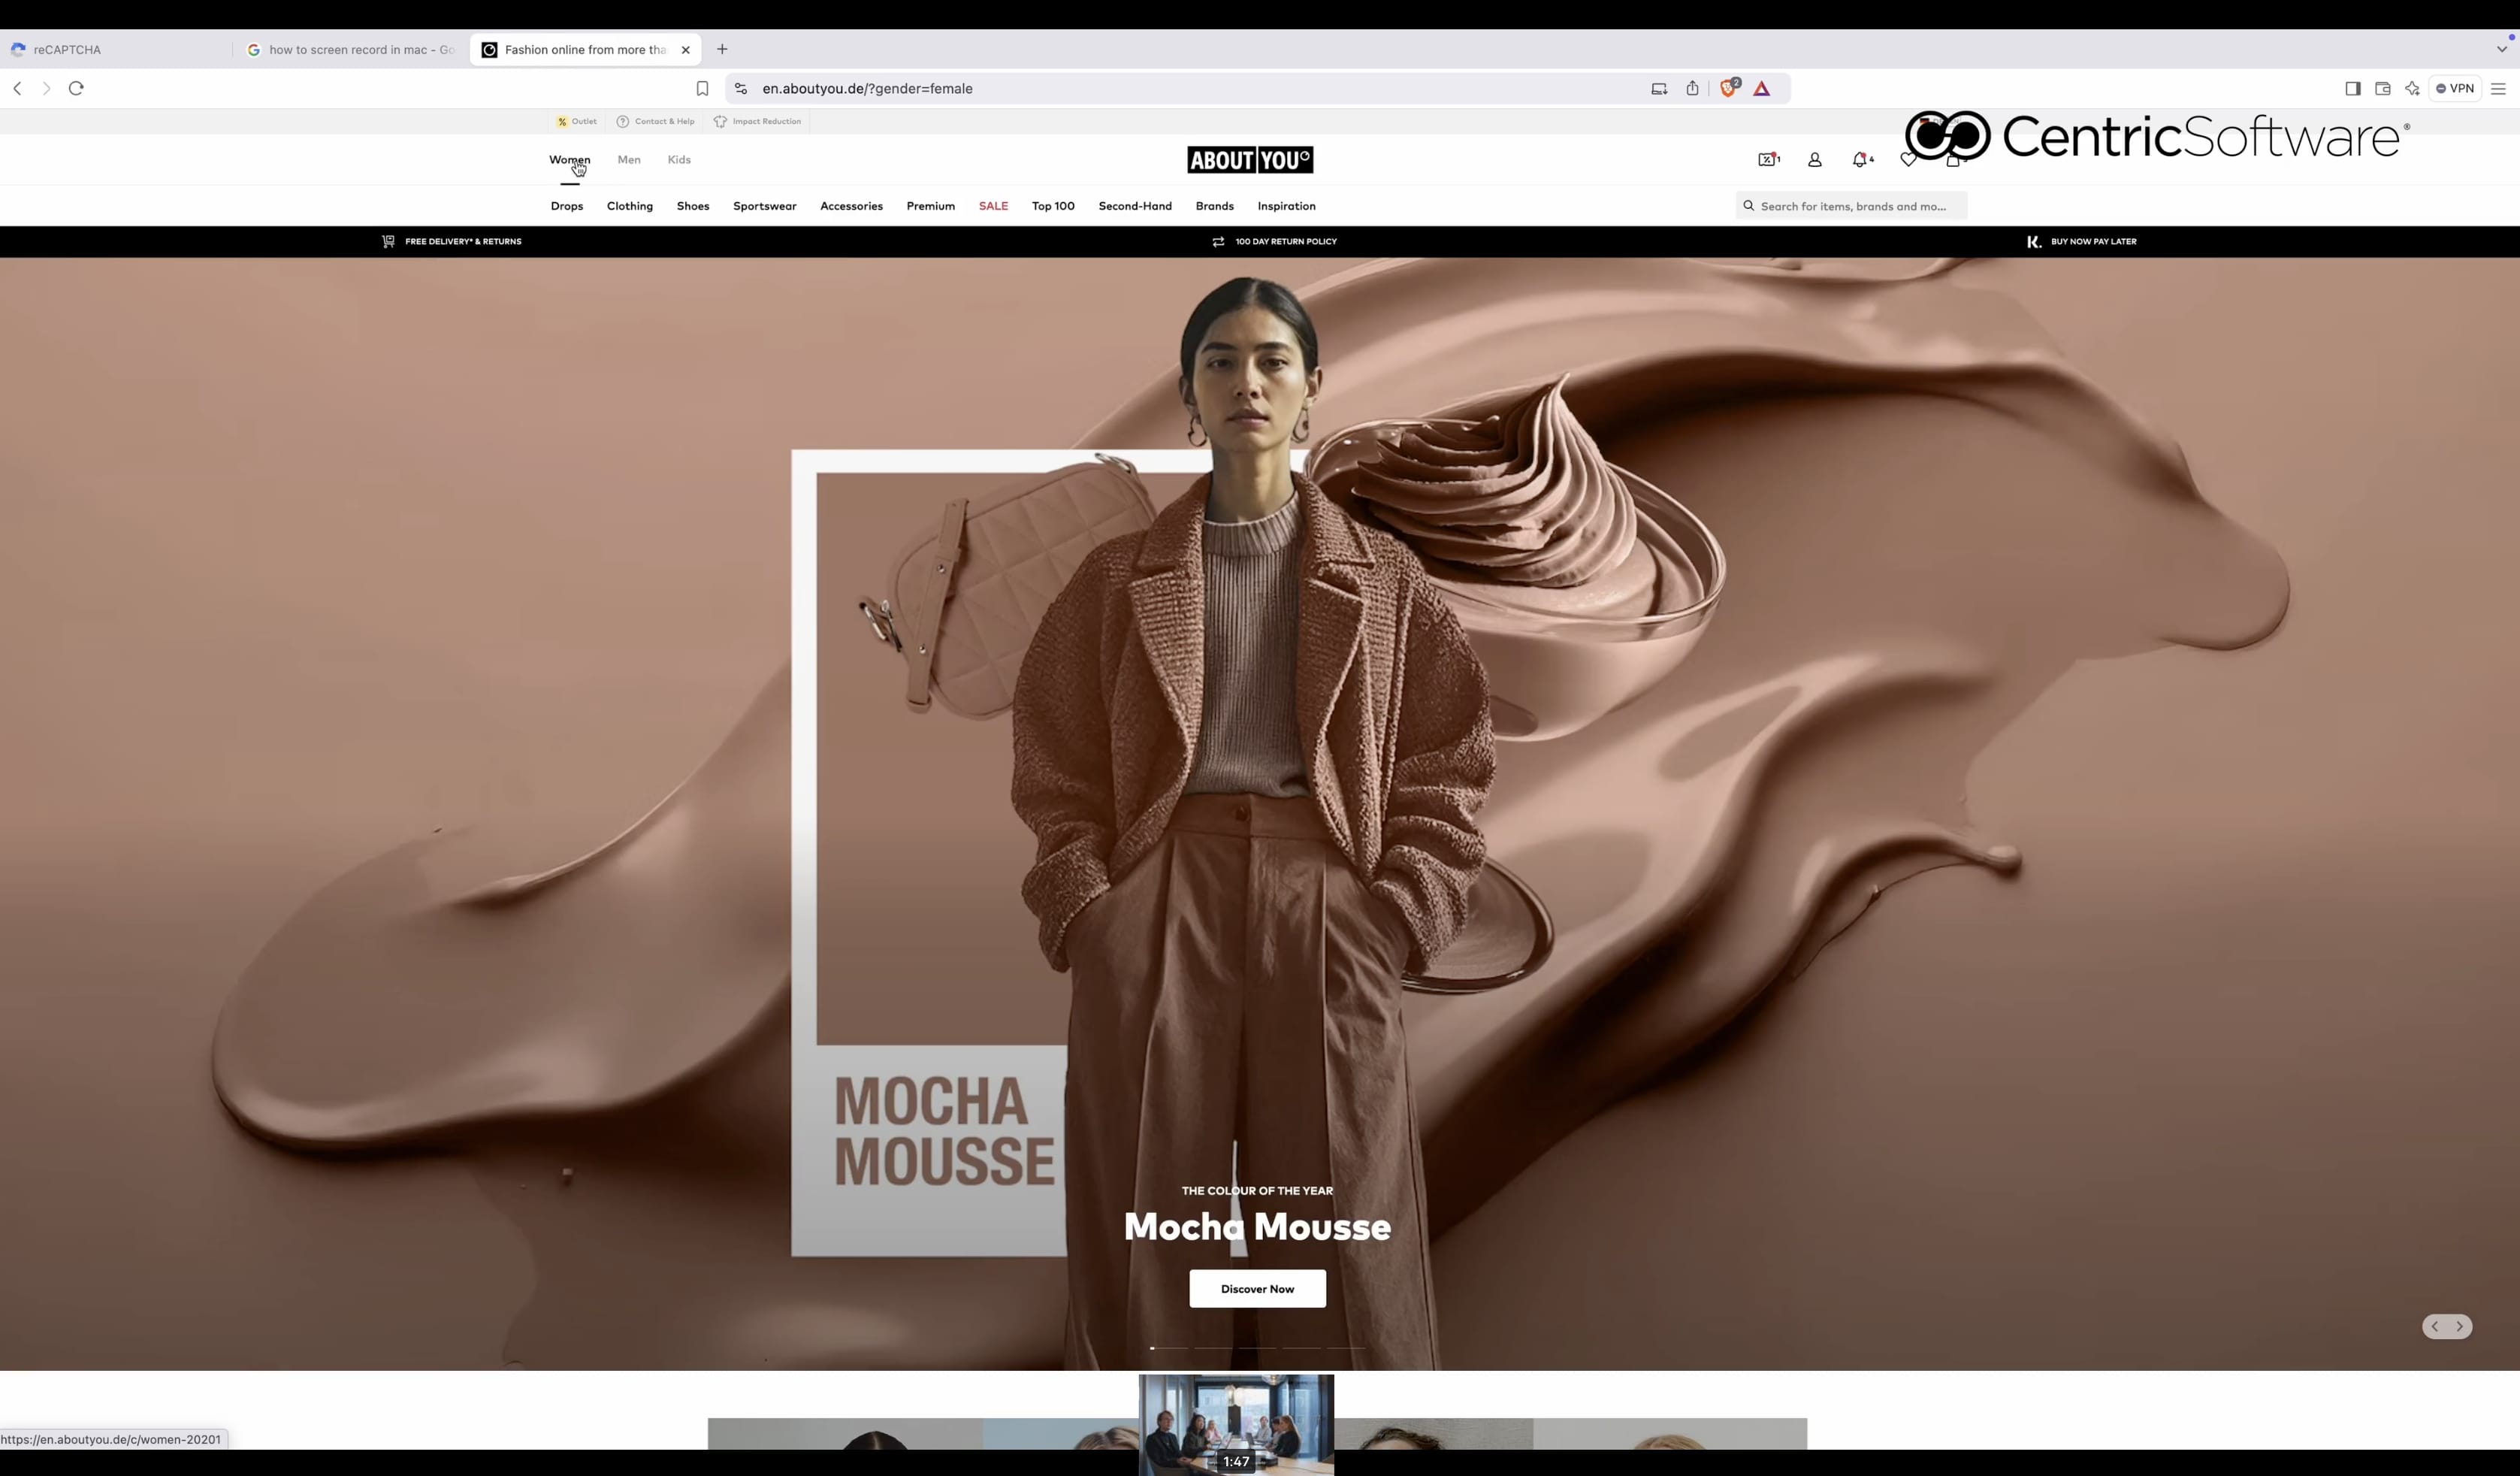
Task: Toggle the VPN button
Action: [x=2455, y=89]
